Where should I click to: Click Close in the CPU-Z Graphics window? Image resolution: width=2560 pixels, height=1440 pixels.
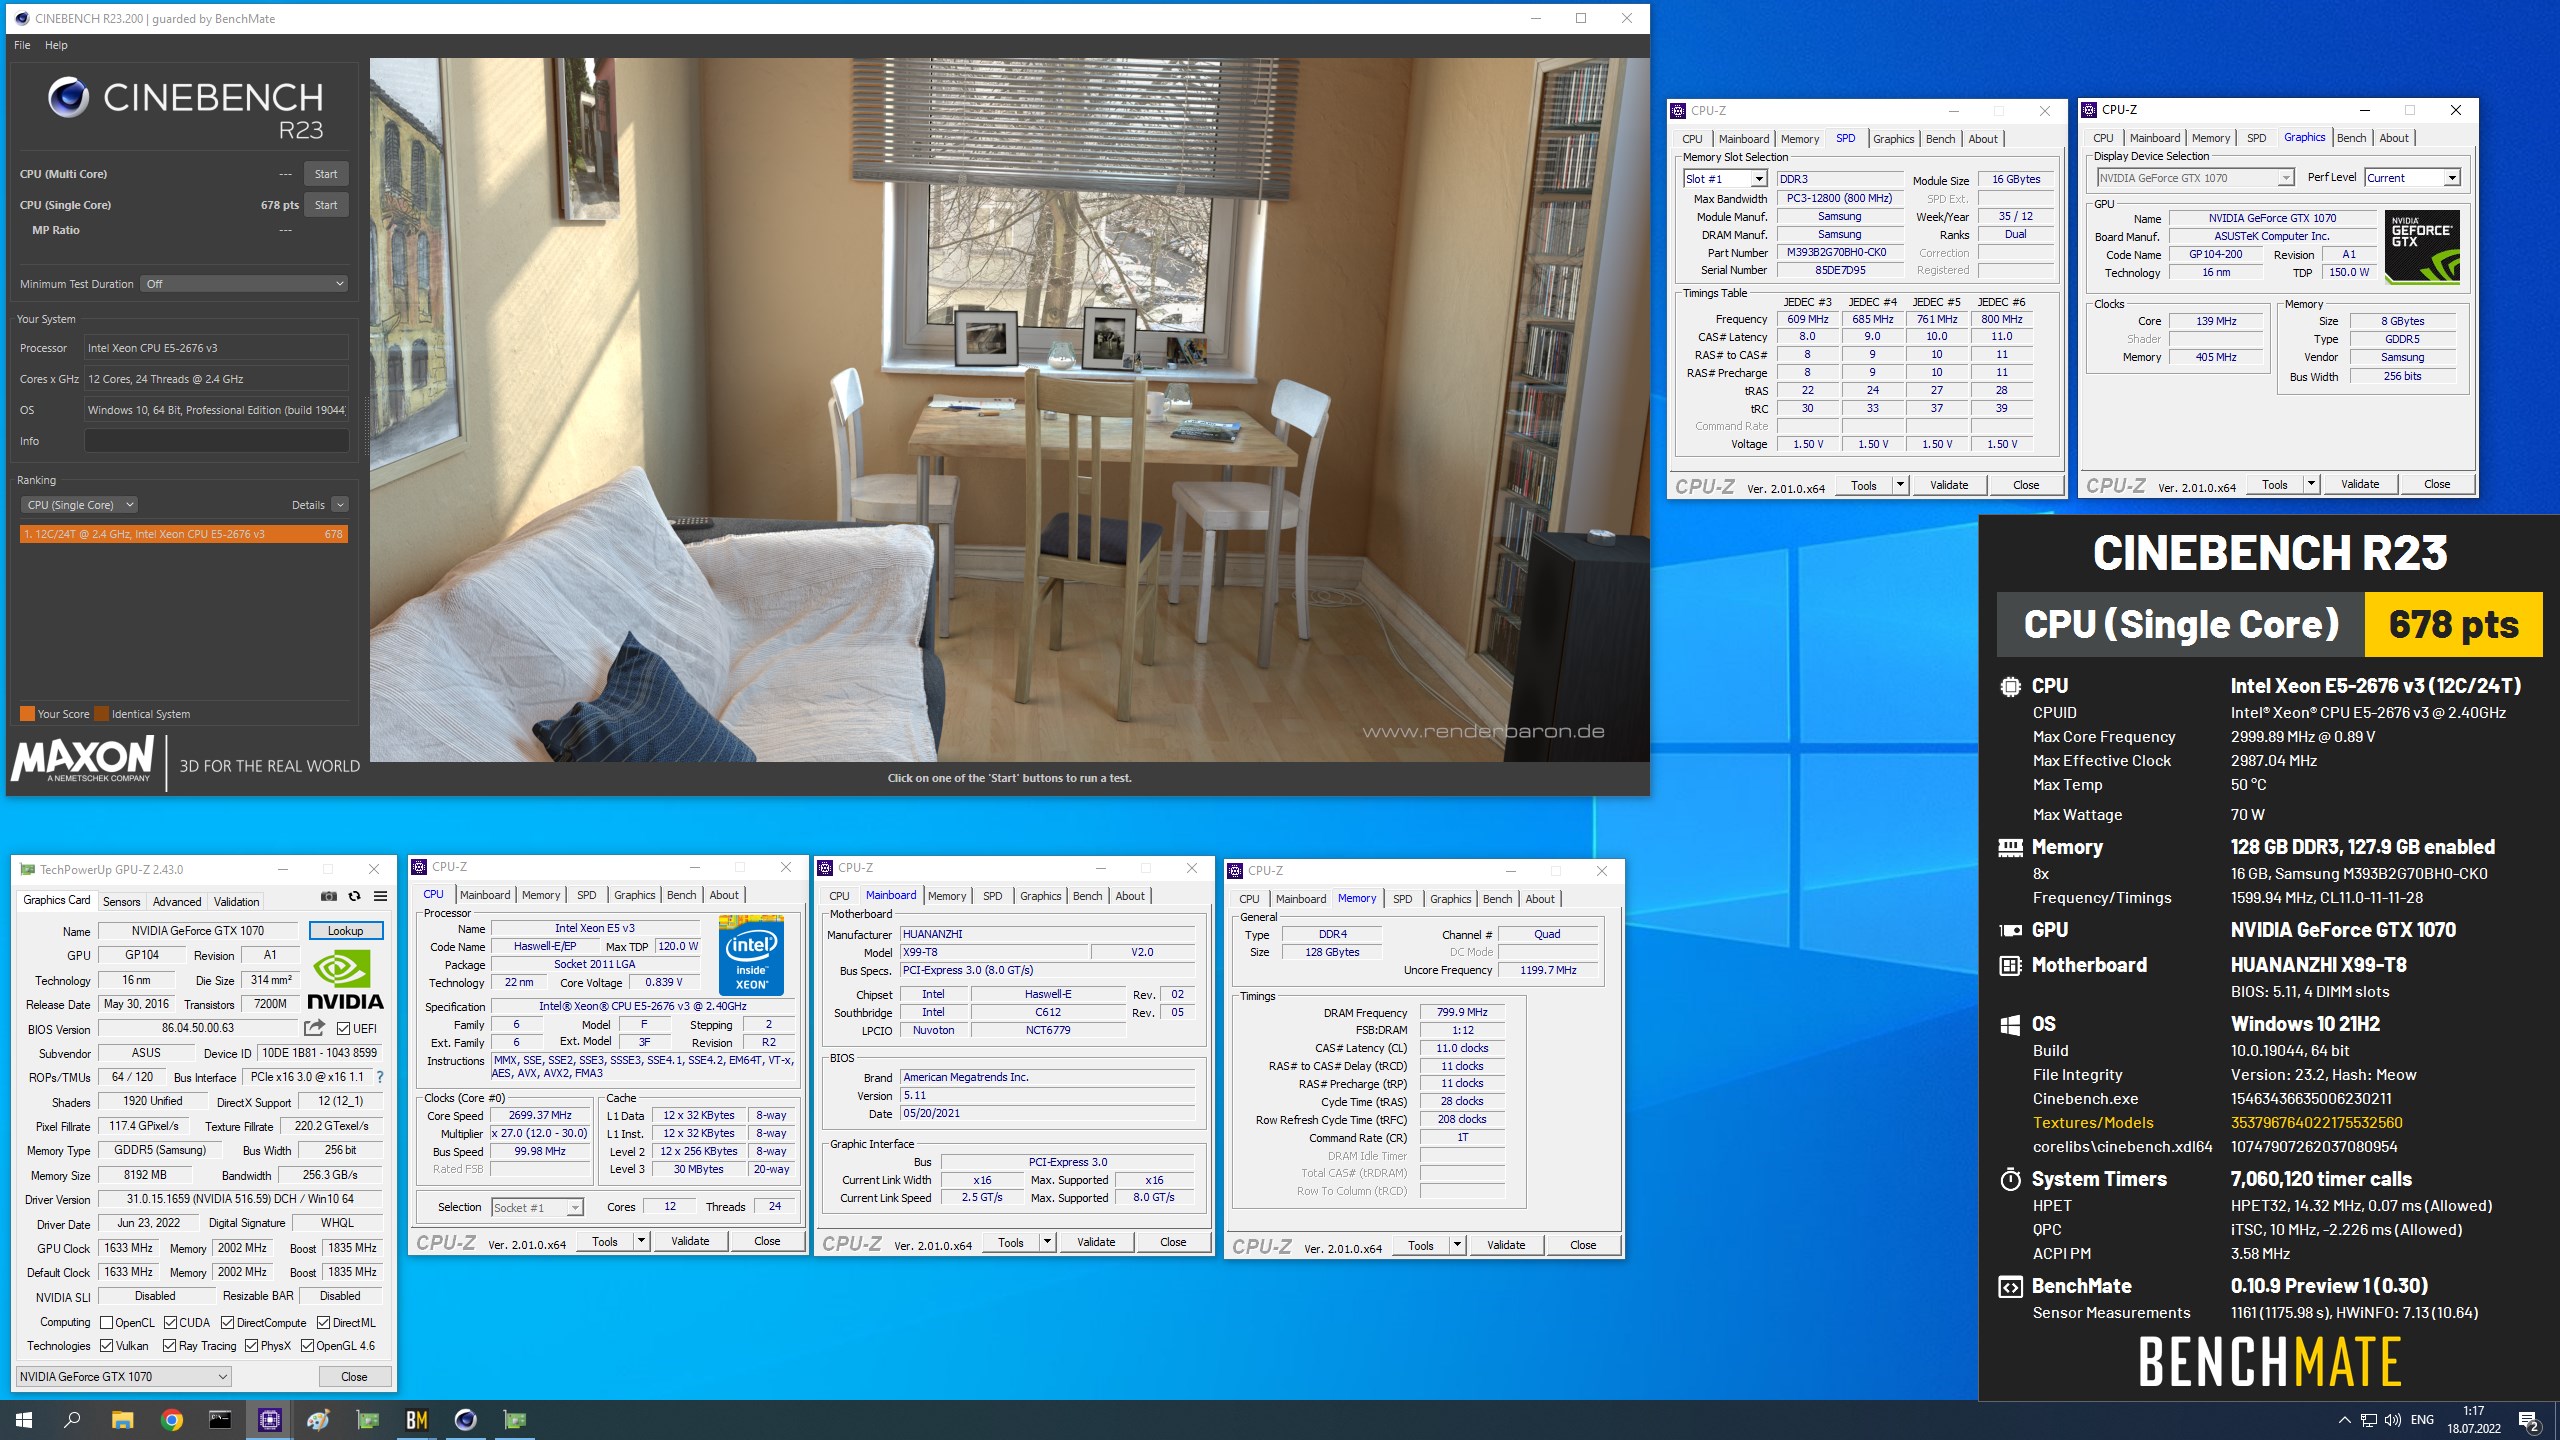click(2437, 484)
